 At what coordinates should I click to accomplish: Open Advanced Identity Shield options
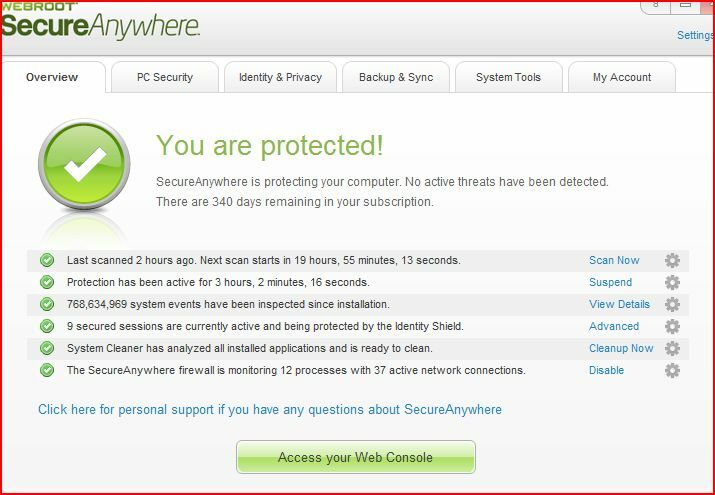point(614,326)
